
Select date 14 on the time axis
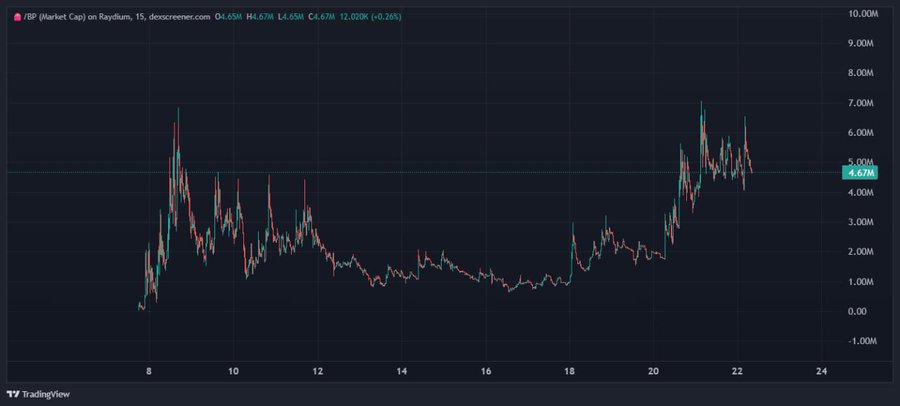click(x=402, y=372)
